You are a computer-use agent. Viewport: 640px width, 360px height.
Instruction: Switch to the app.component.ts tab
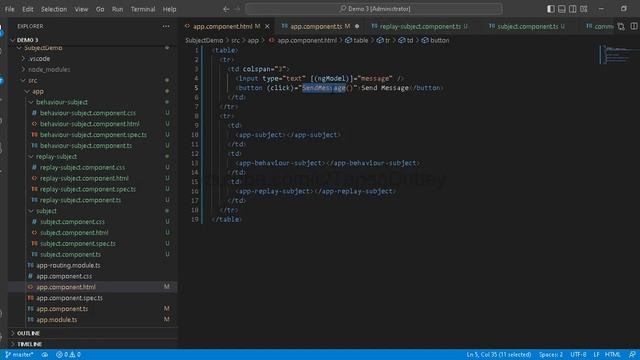[316, 26]
